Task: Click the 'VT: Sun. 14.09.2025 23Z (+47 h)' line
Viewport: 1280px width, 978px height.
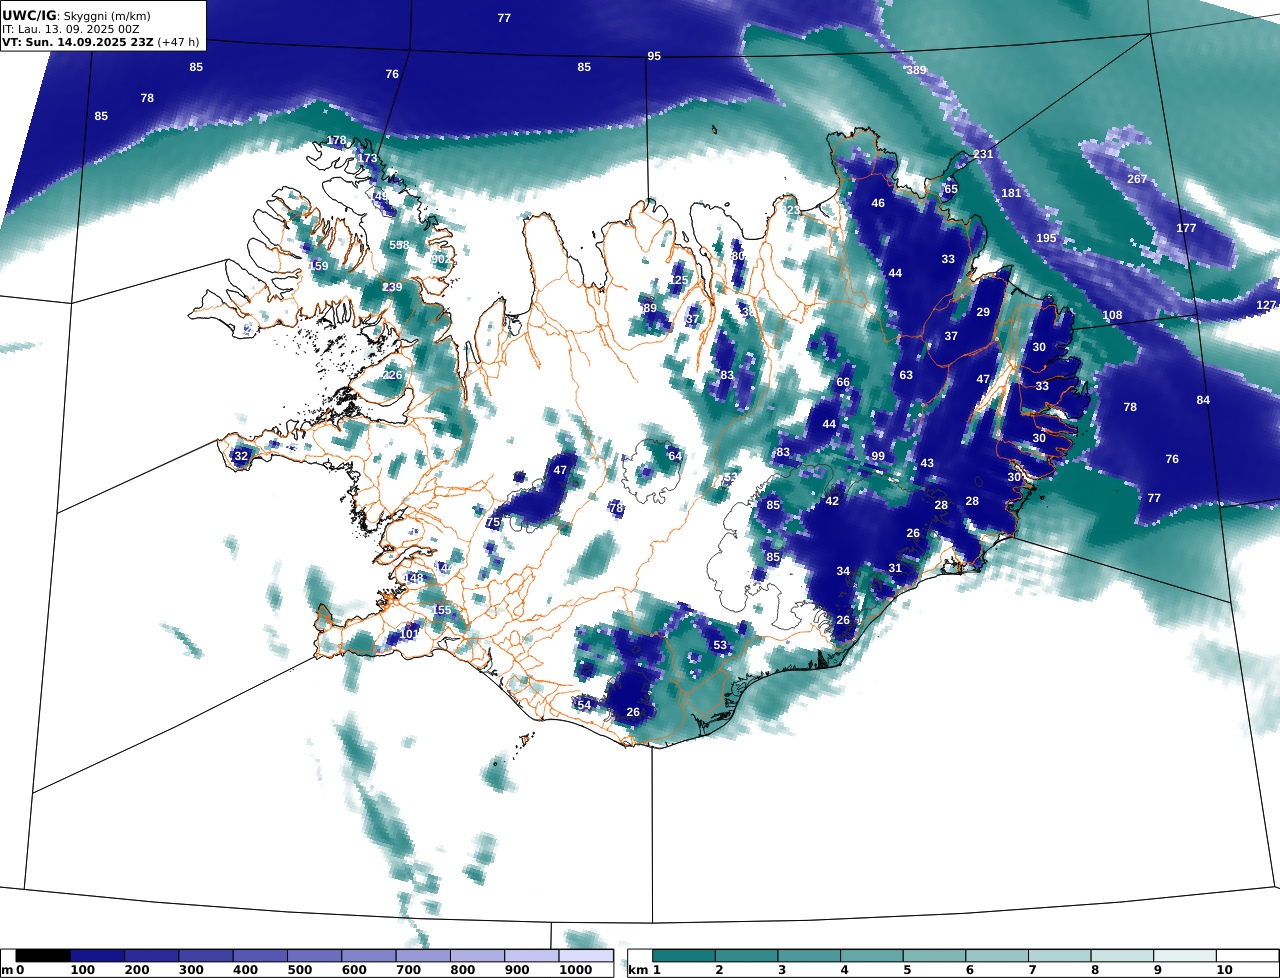Action: pos(100,42)
